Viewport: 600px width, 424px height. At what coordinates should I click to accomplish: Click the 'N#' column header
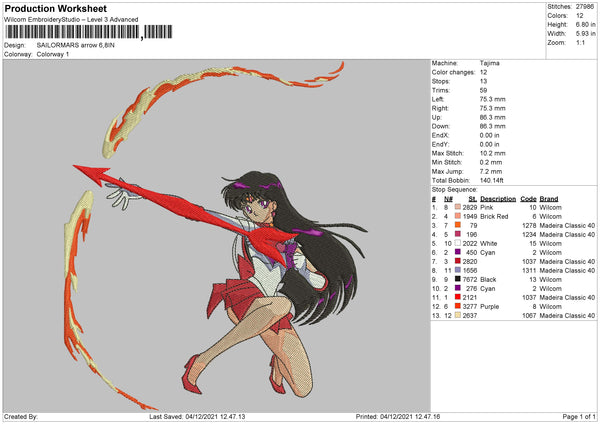coord(448,199)
